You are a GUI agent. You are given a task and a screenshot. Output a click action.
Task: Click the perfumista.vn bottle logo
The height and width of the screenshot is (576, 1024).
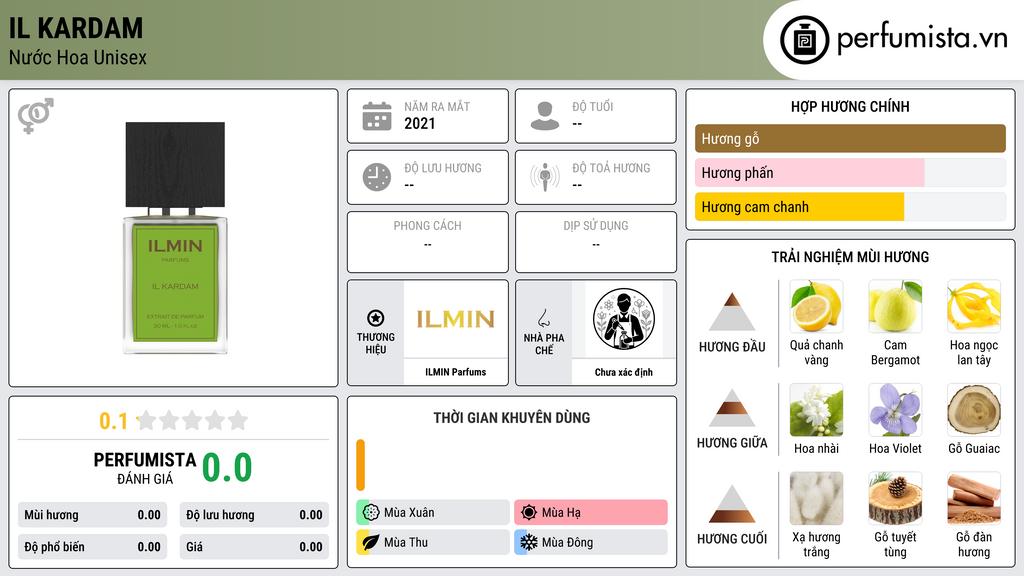point(804,40)
